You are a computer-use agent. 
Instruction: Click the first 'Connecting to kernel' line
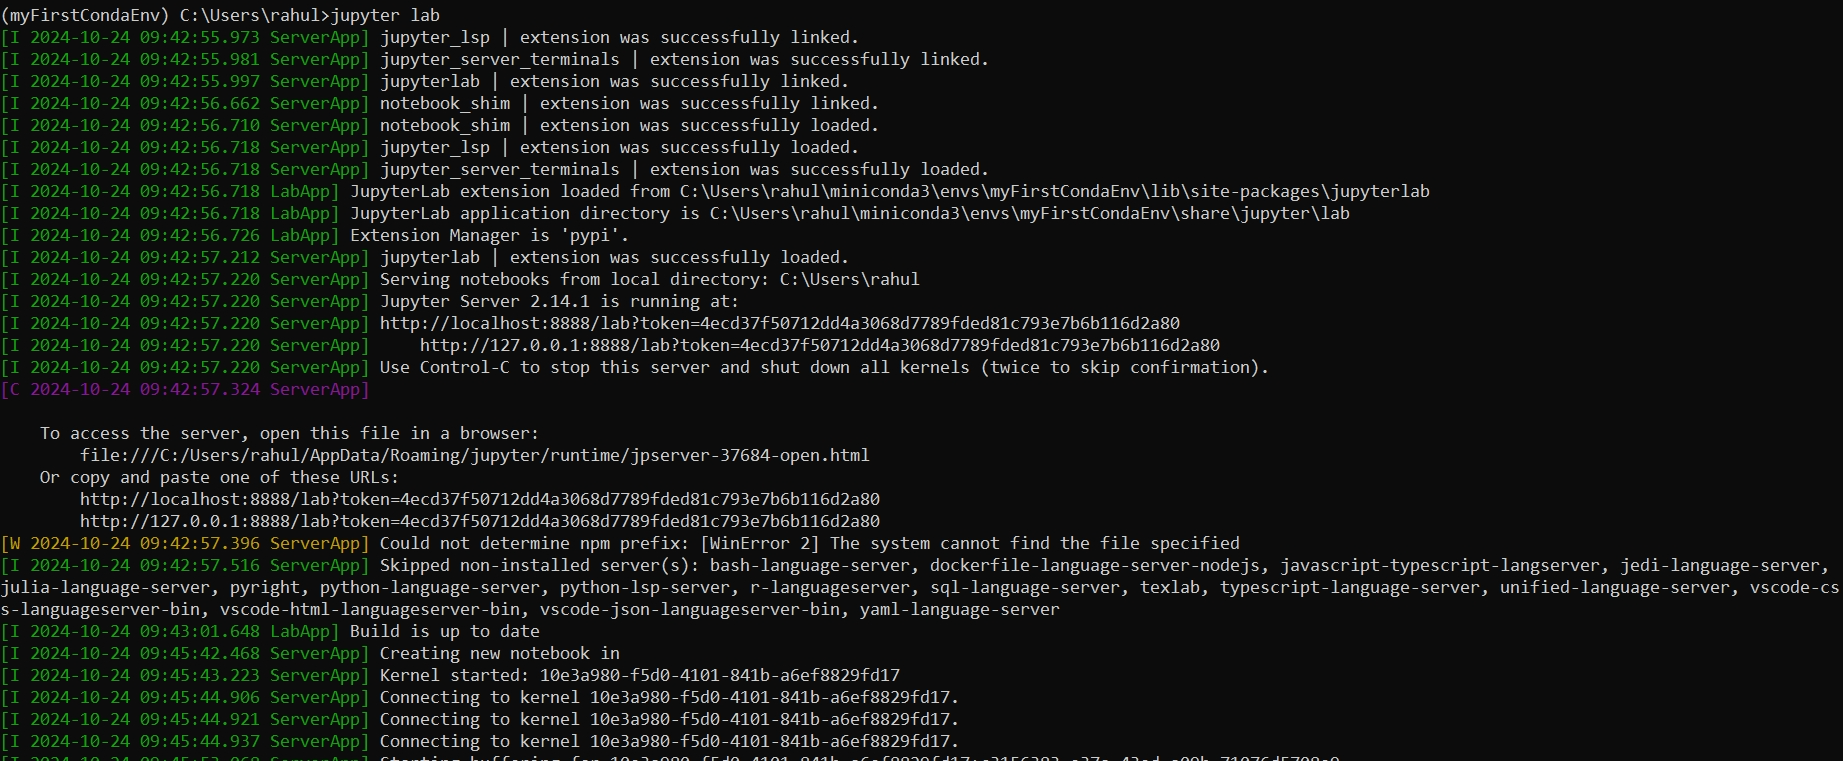click(x=480, y=697)
